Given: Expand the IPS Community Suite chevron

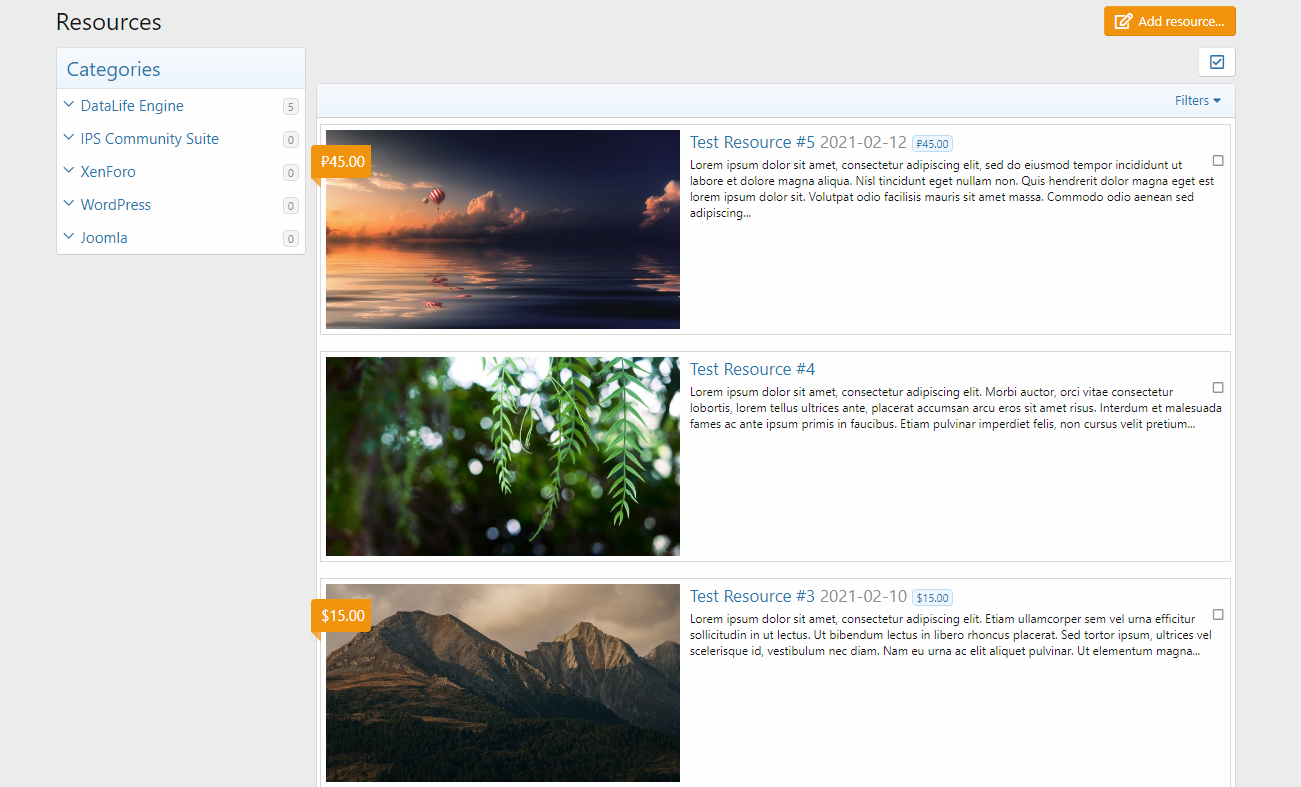Looking at the screenshot, I should (x=68, y=138).
